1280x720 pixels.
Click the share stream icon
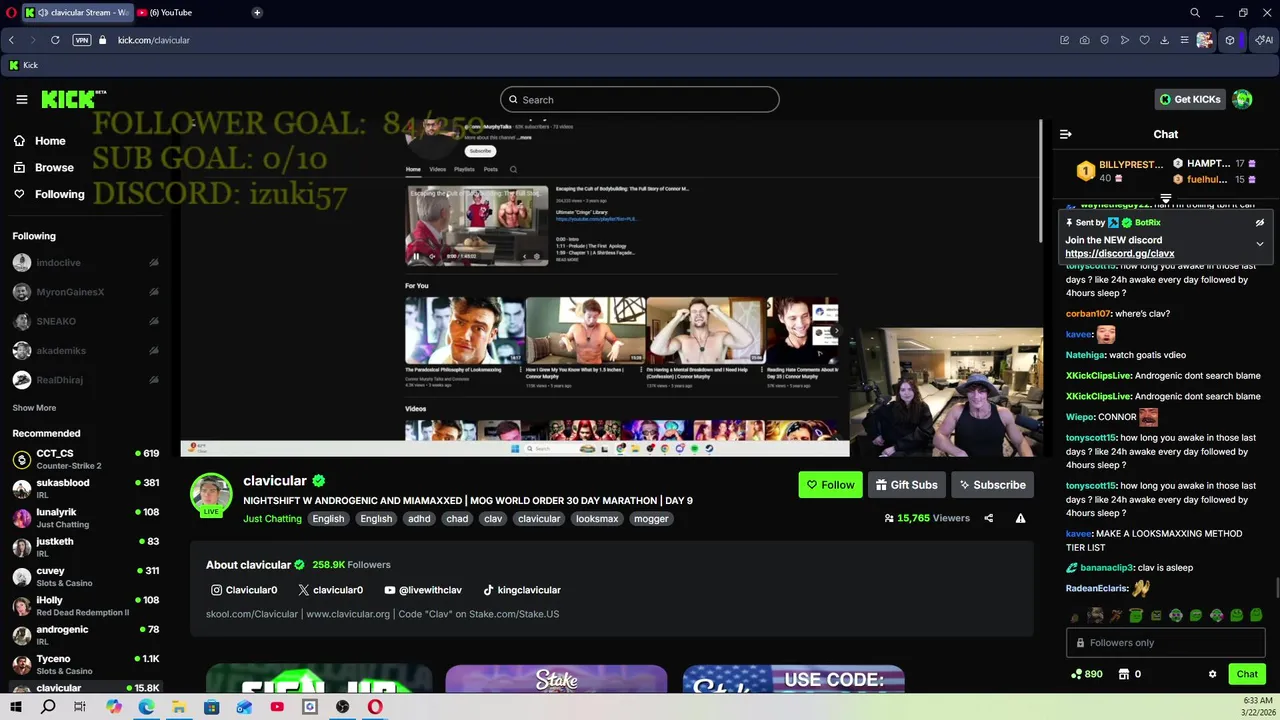point(988,518)
